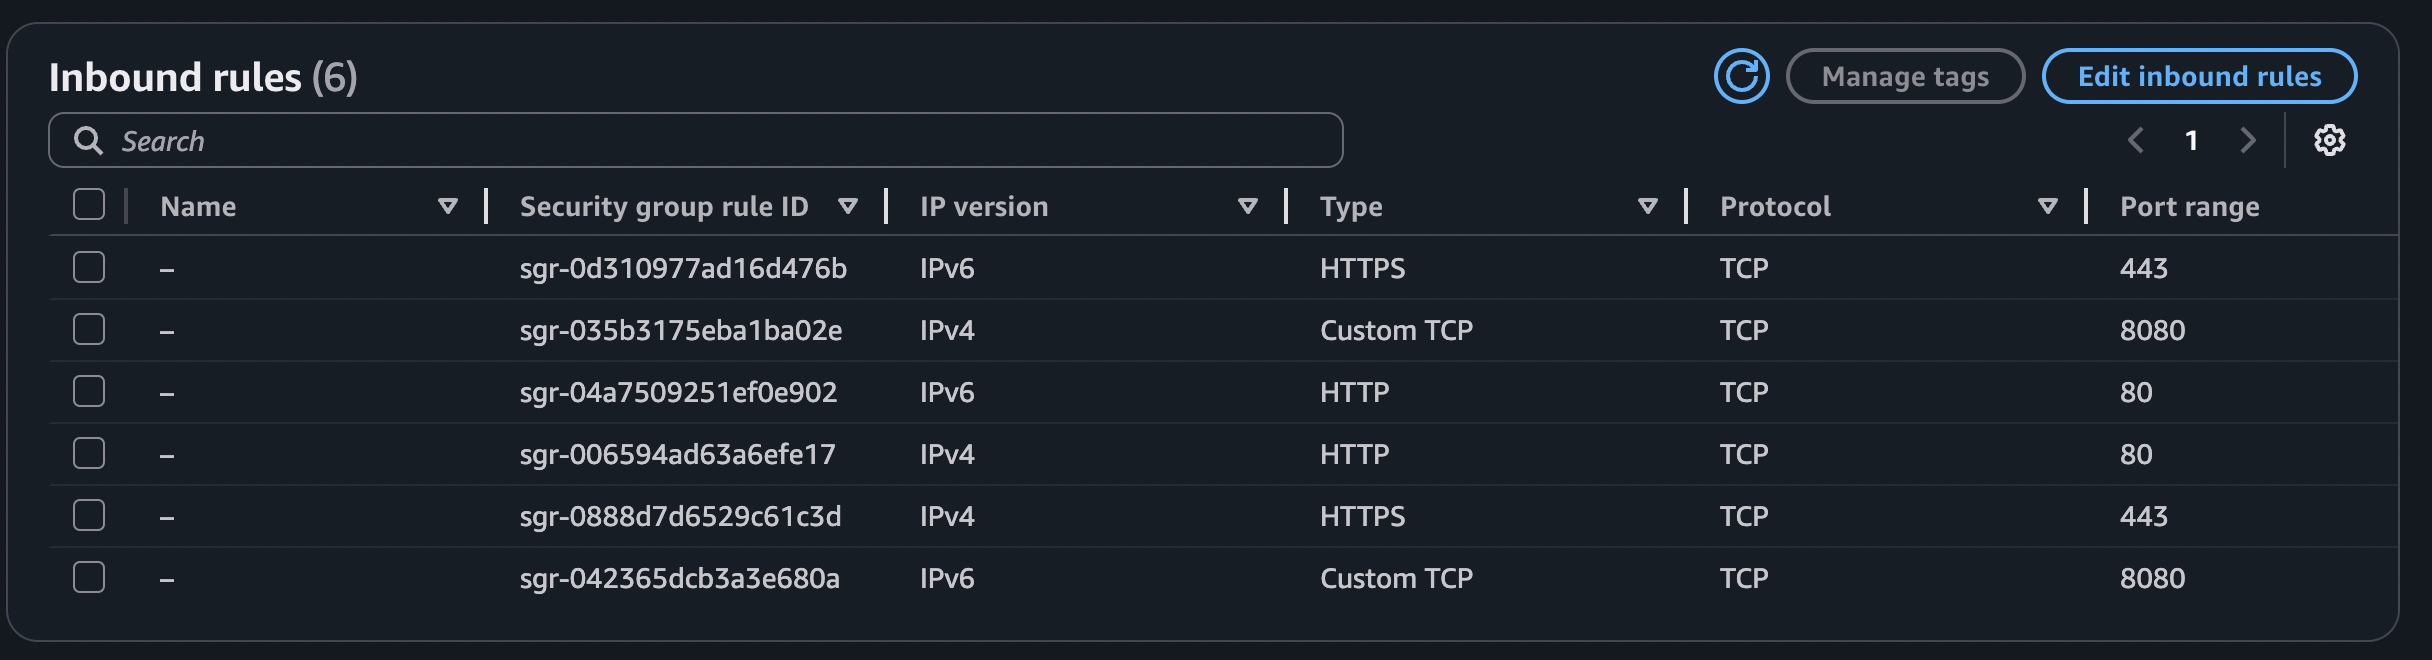Select all rules with header checkbox
2432x660 pixels.
(x=89, y=205)
